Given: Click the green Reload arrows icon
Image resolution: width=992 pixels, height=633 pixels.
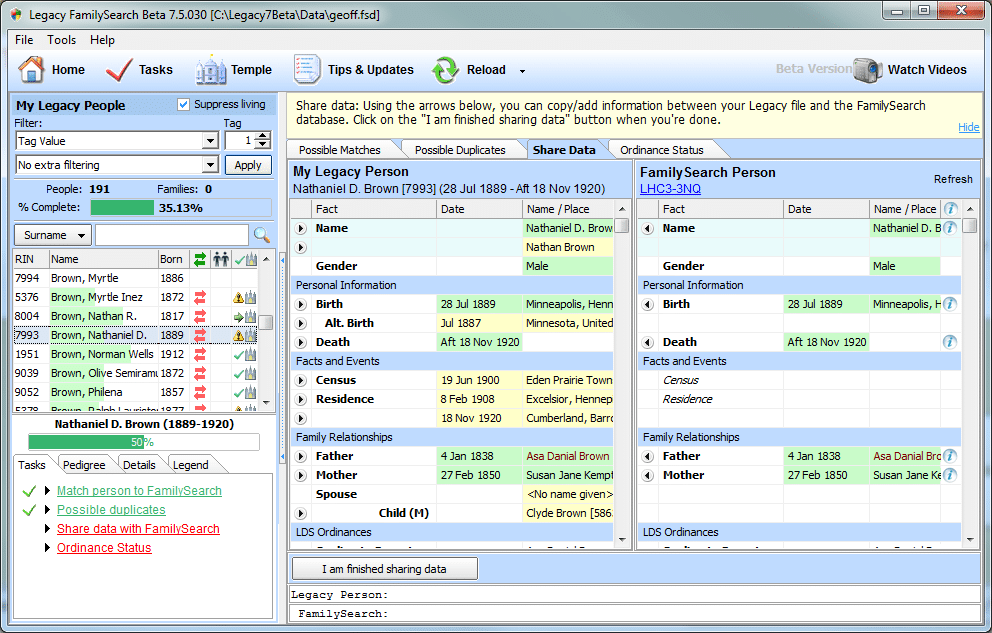Looking at the screenshot, I should click(445, 70).
